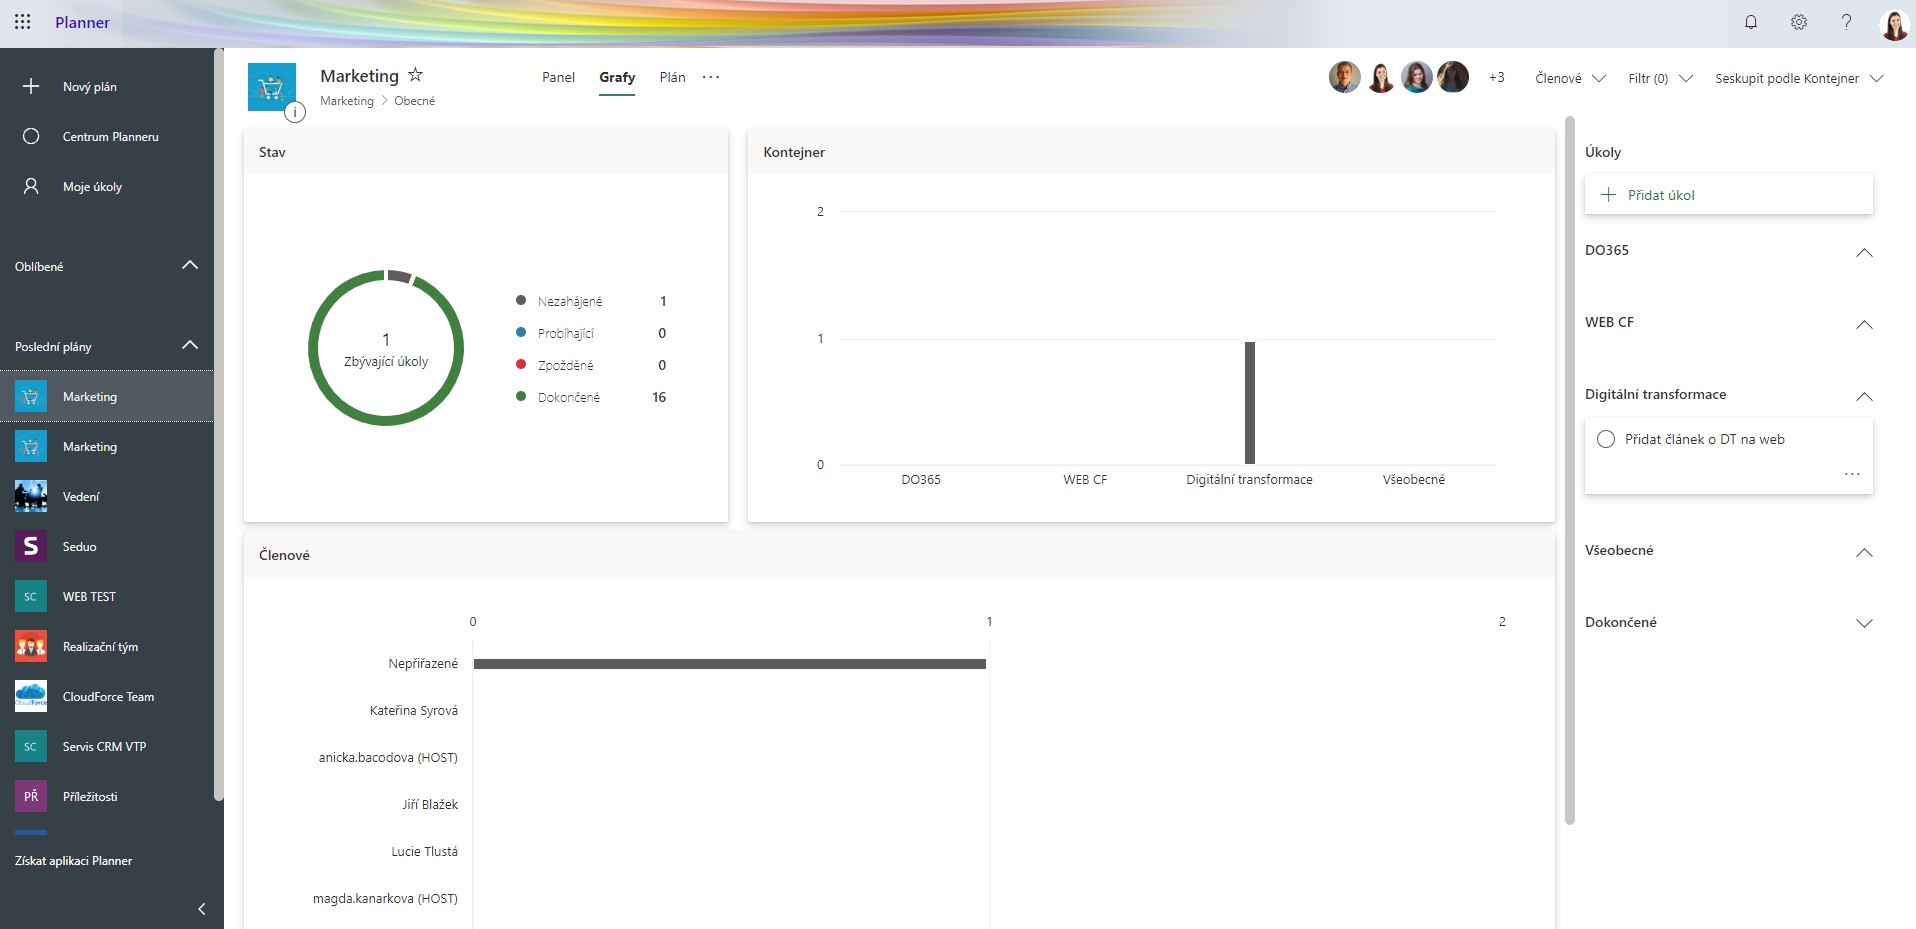Collapse the Oblíbené section

click(x=190, y=266)
